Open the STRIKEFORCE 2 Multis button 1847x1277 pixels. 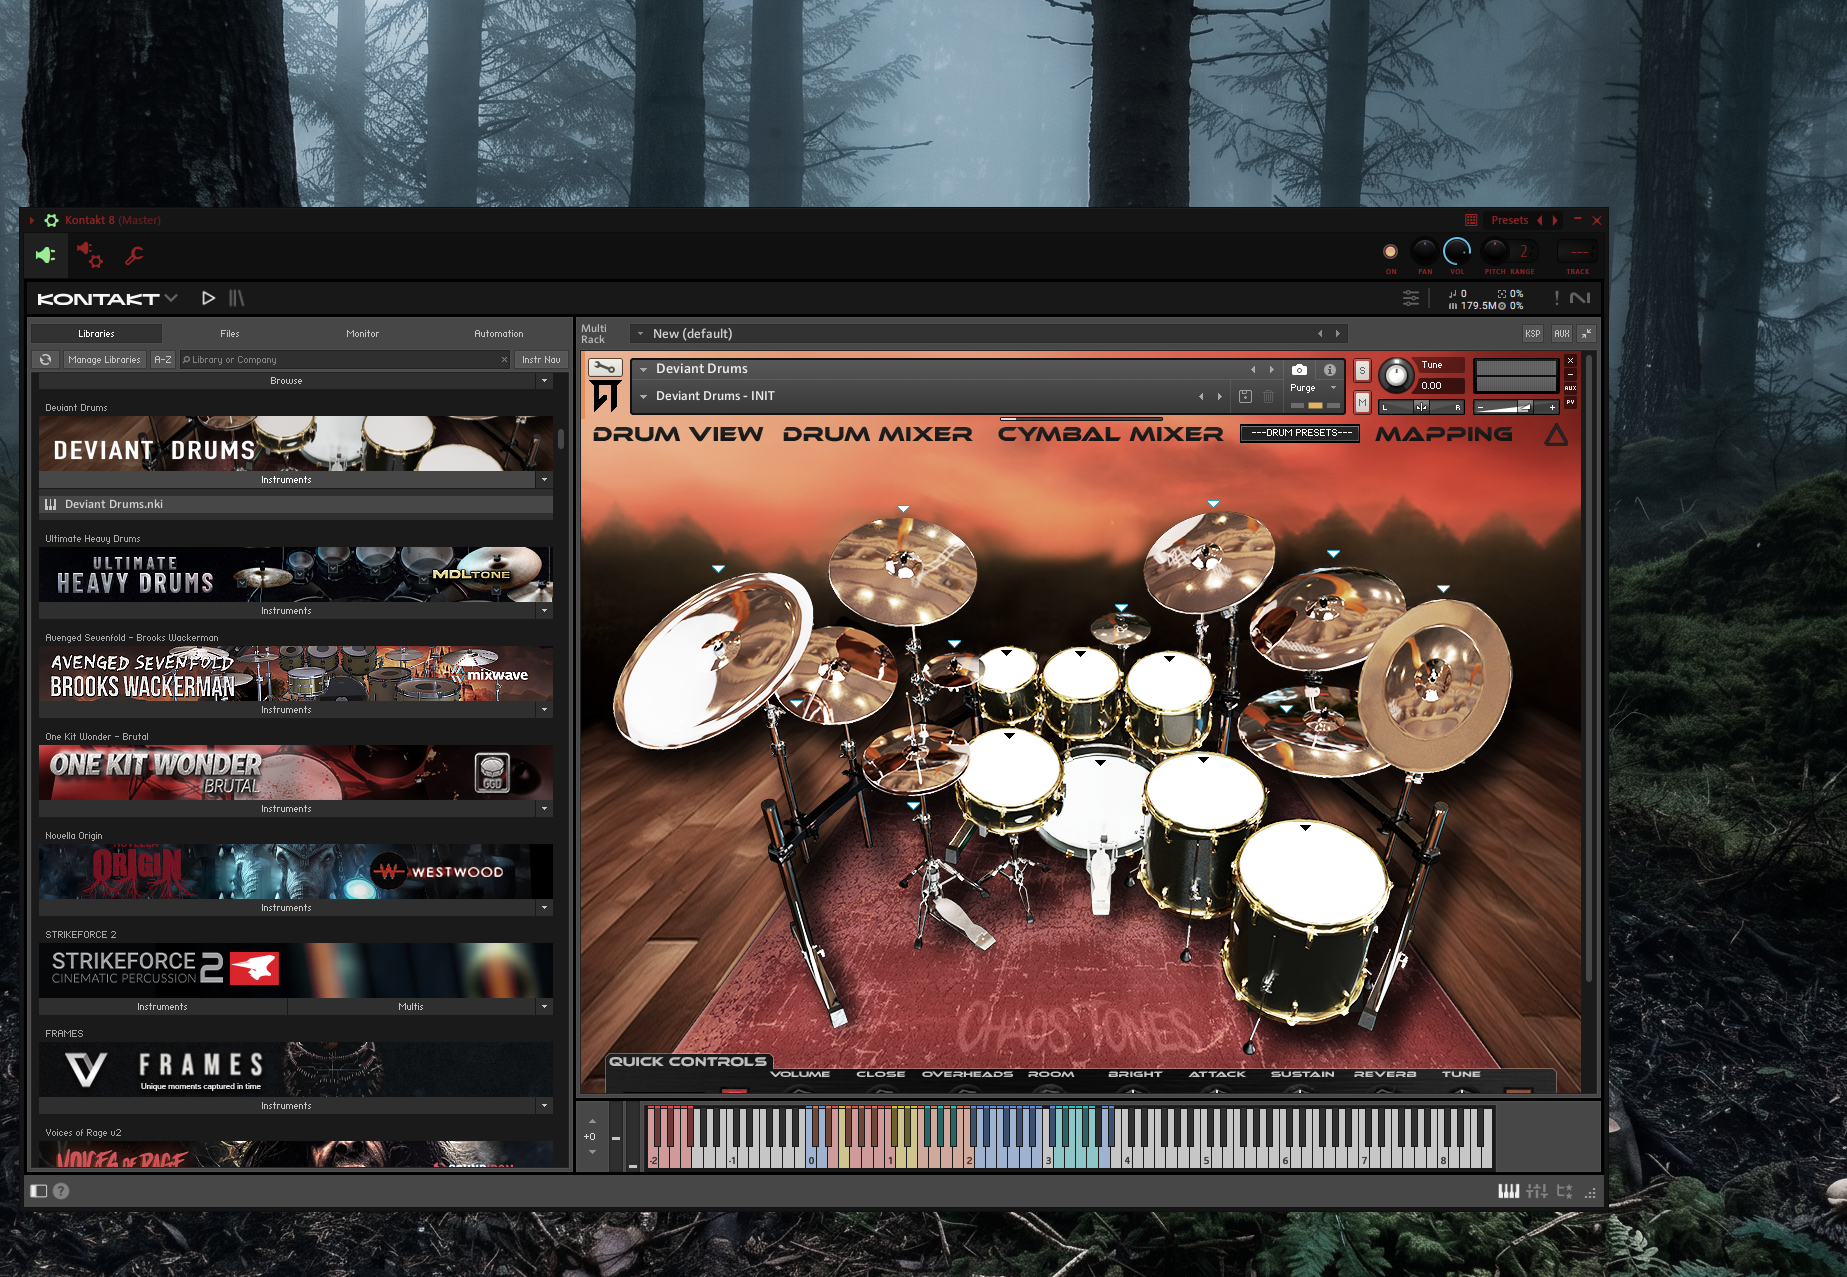411,1007
